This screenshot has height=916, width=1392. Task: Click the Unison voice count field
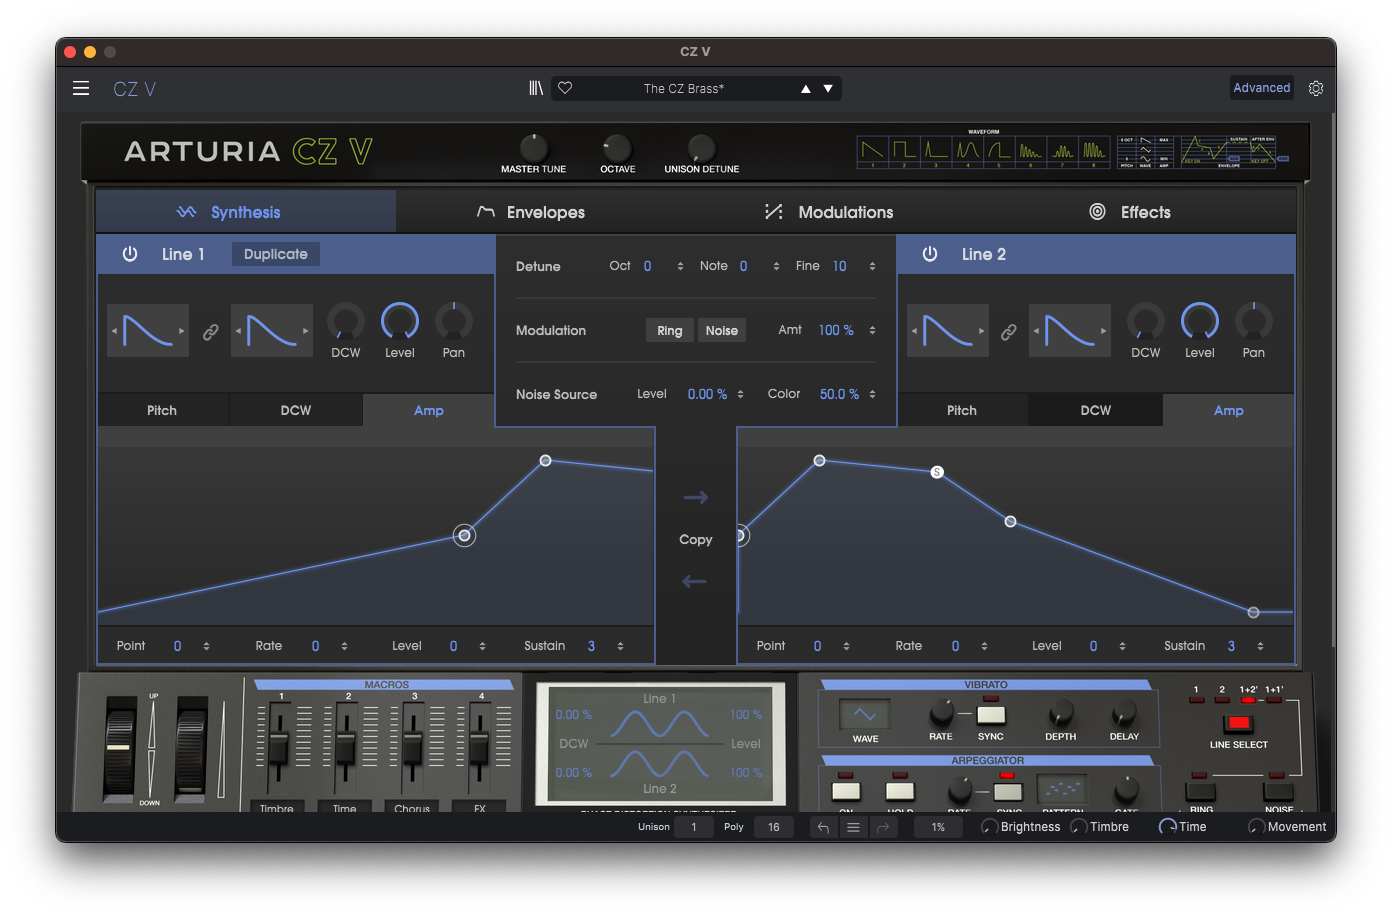tap(694, 827)
